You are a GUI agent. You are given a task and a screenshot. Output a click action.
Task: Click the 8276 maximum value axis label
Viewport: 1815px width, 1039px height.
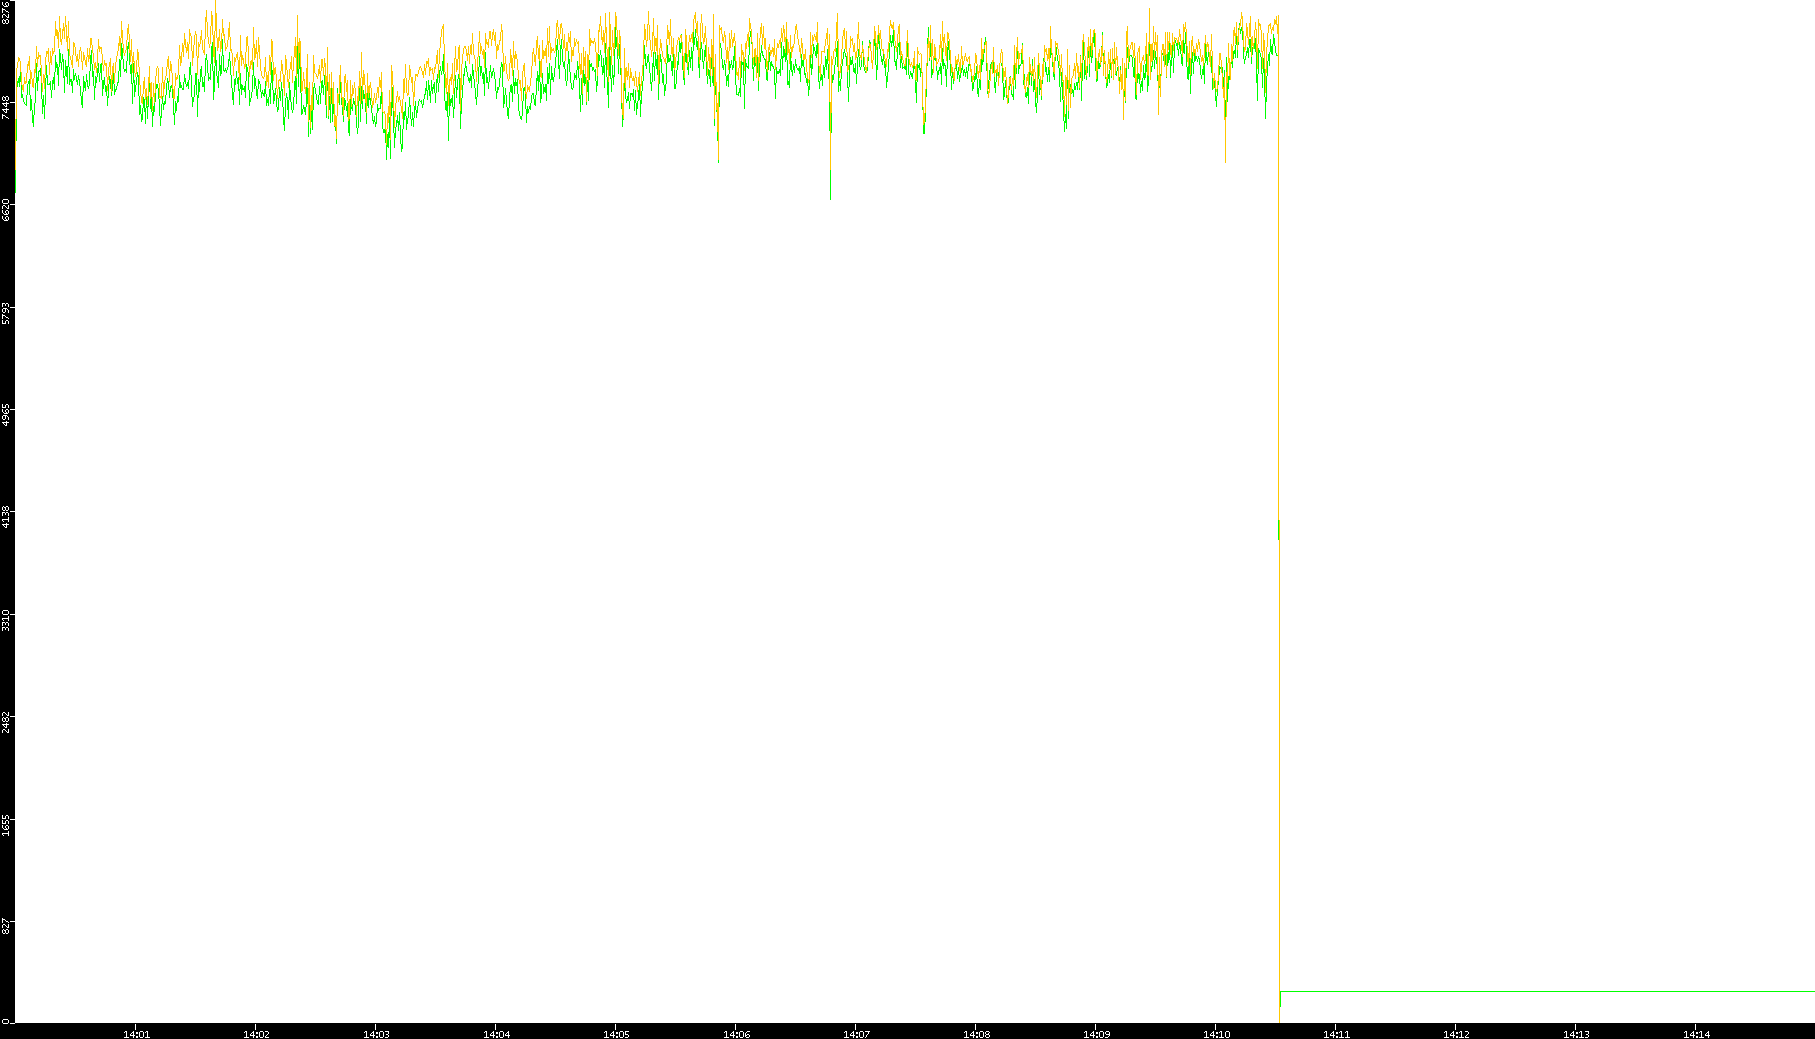6,12
